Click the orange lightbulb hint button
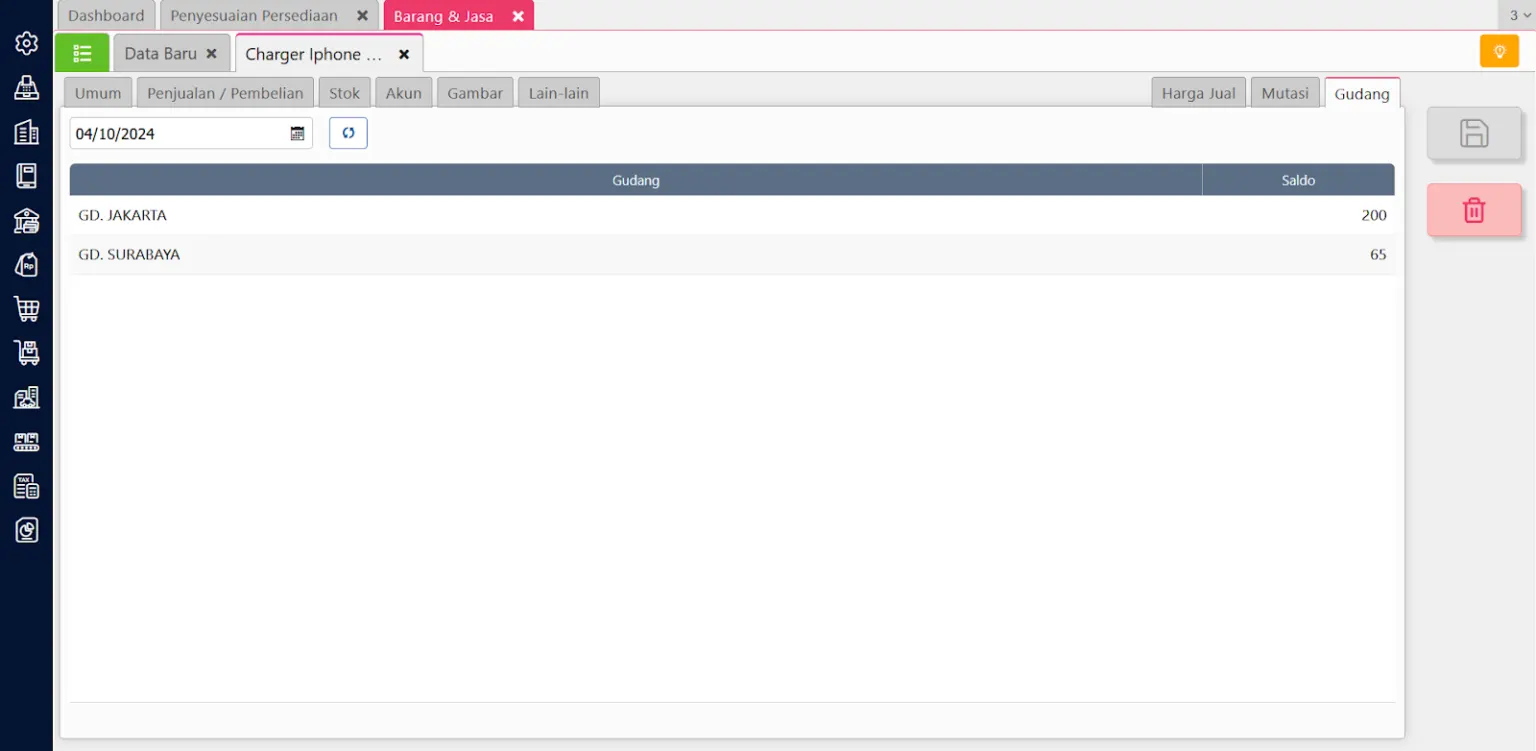Viewport: 1536px width, 751px height. [1499, 51]
